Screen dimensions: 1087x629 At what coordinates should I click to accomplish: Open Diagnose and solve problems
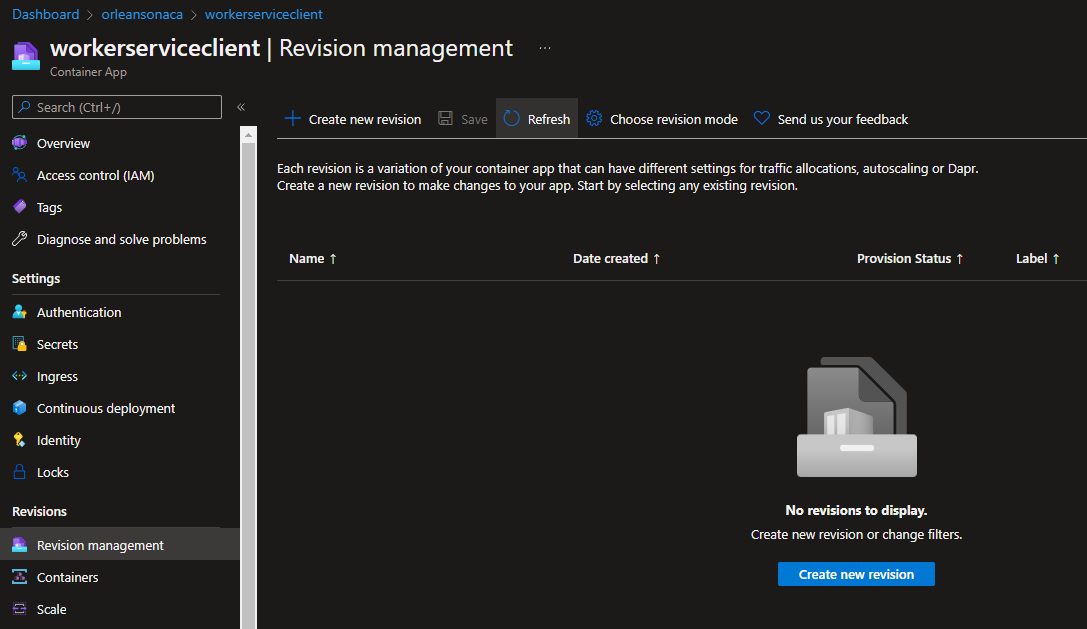(x=120, y=239)
